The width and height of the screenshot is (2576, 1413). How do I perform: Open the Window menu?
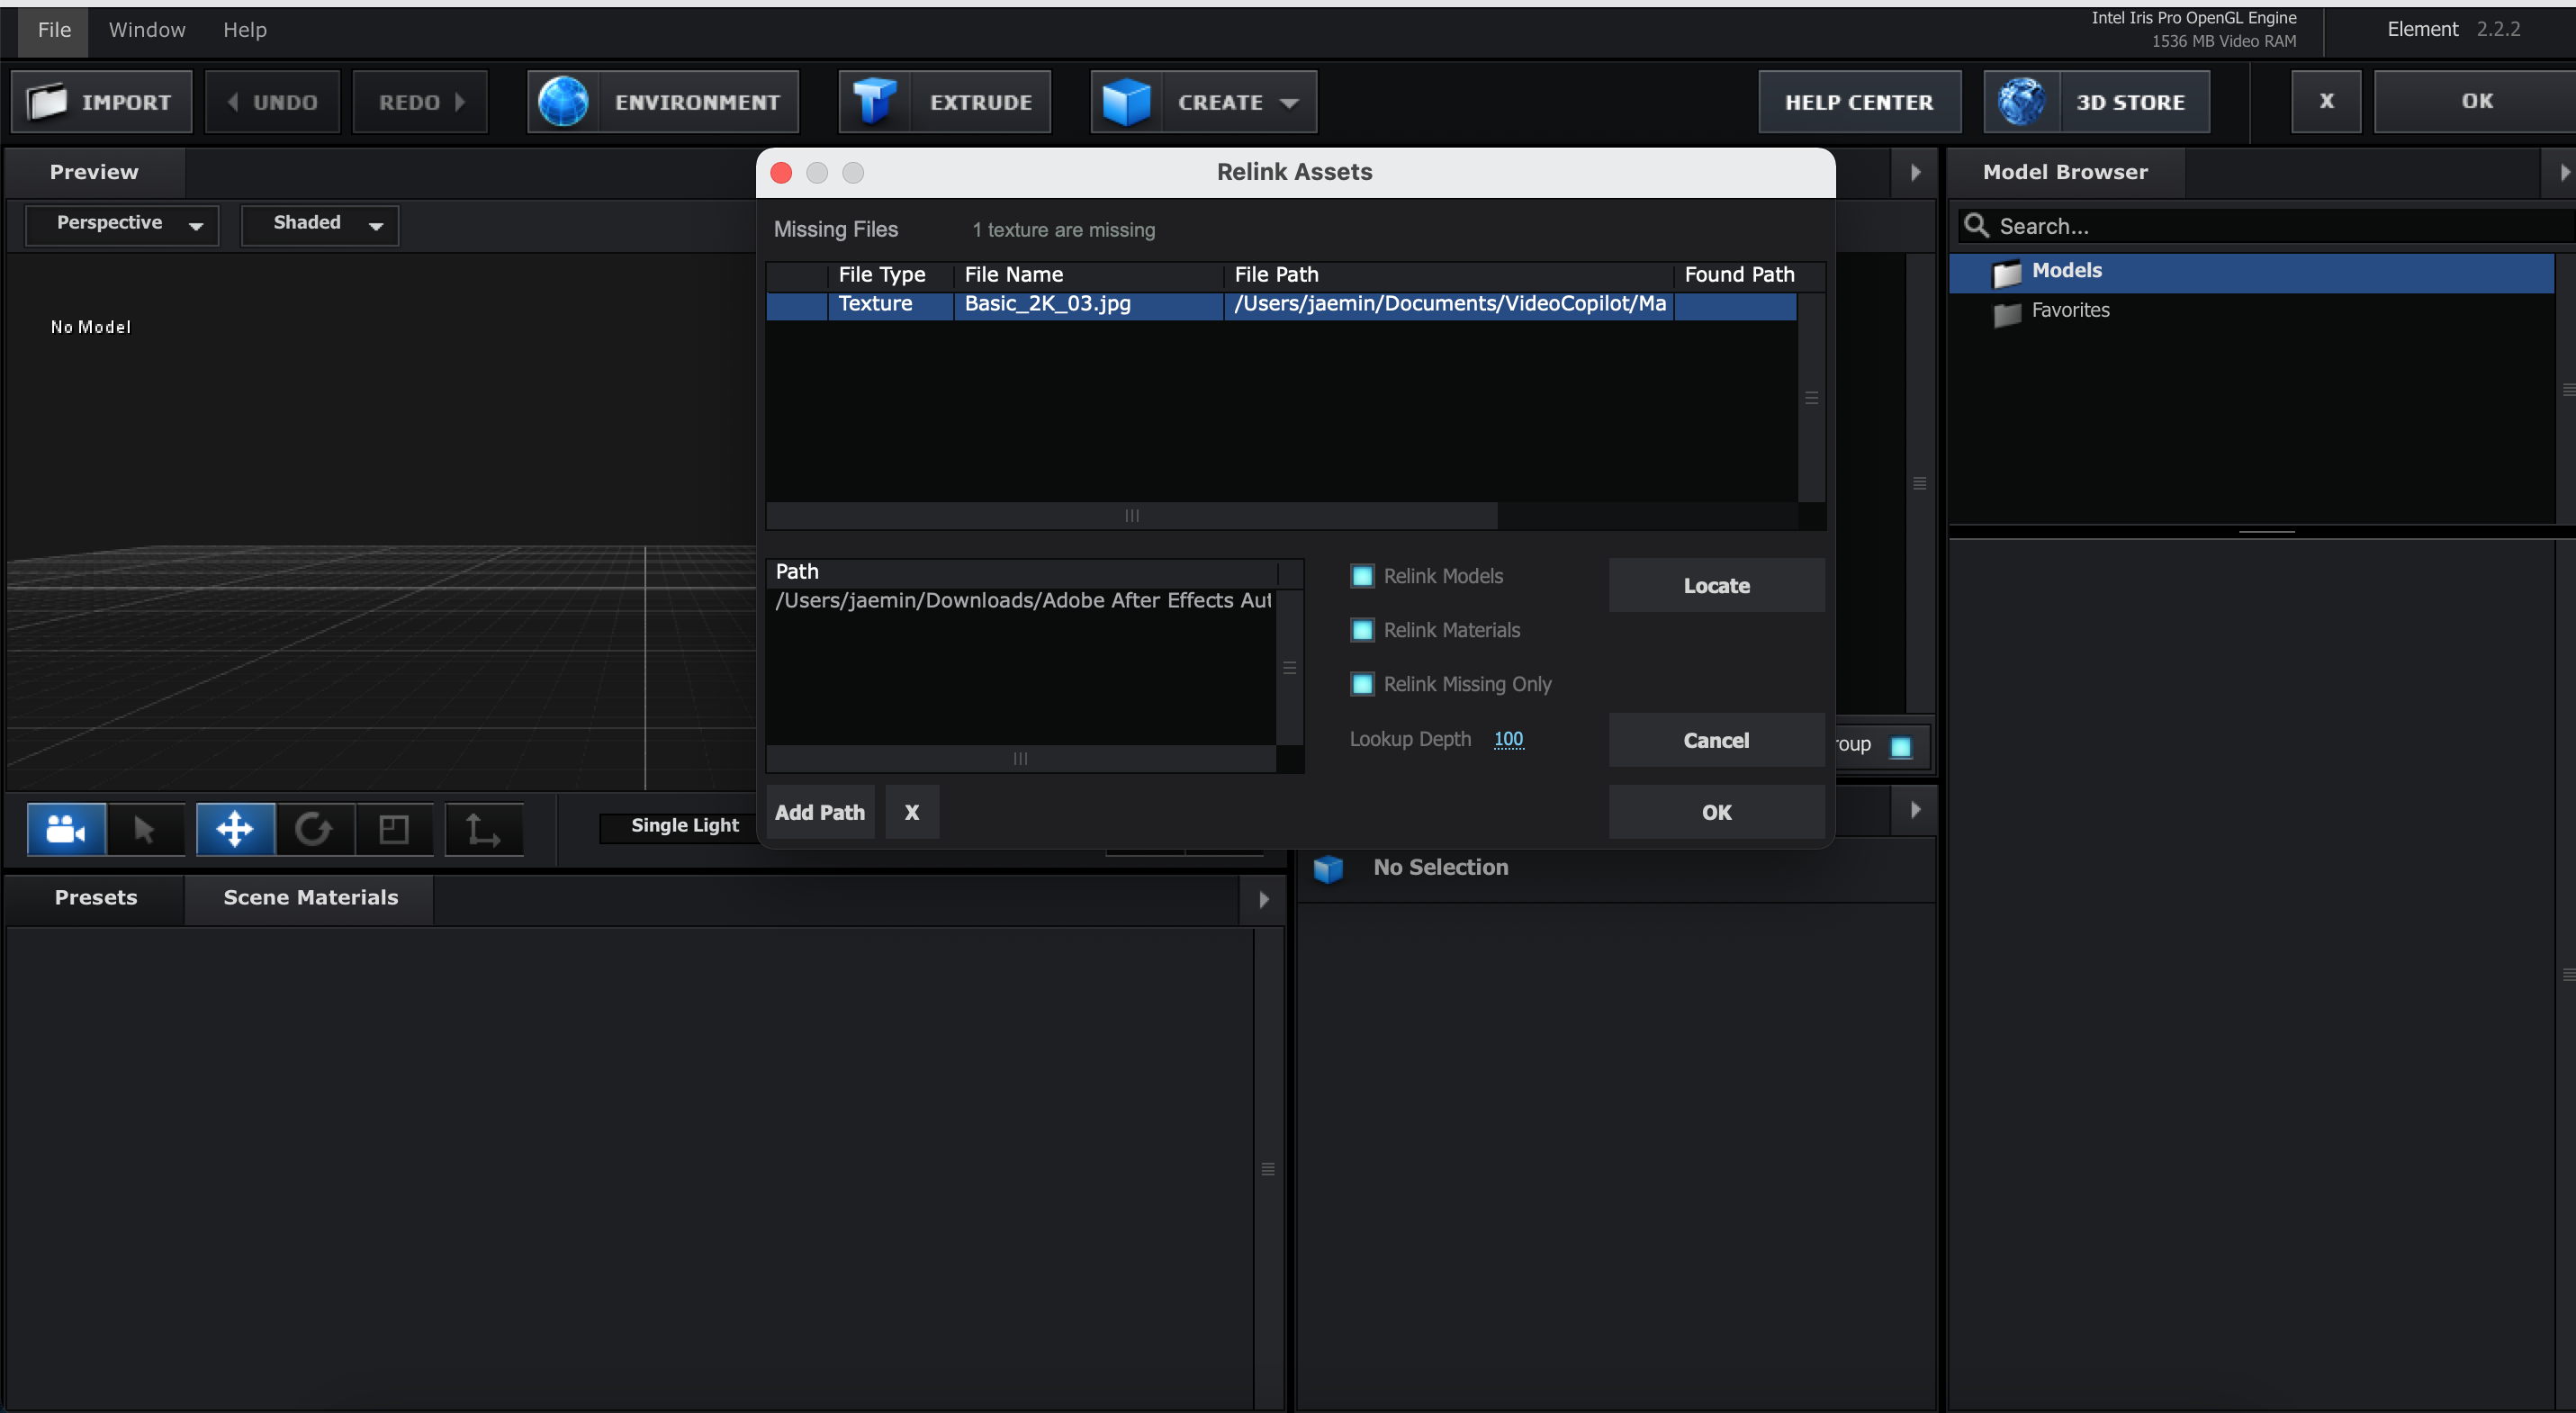pos(147,30)
